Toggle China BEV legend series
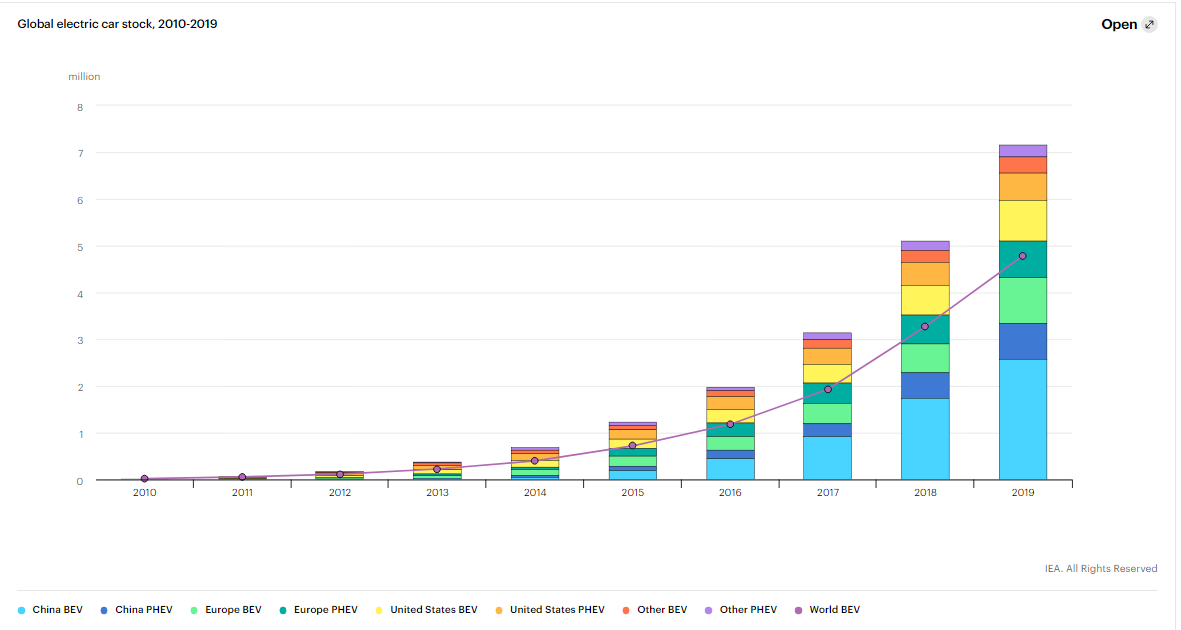1181x630 pixels. (50, 610)
